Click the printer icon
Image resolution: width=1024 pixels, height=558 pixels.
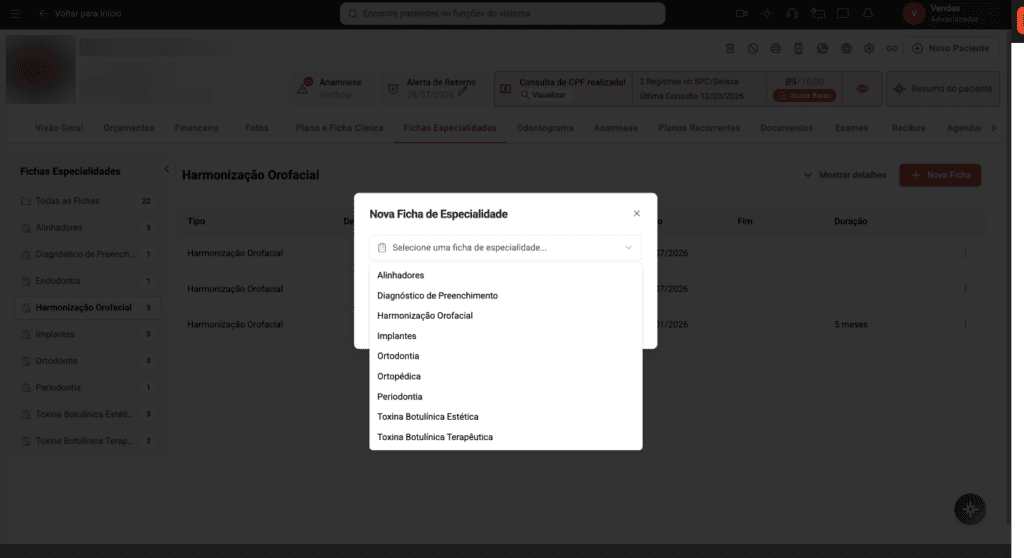click(x=775, y=48)
